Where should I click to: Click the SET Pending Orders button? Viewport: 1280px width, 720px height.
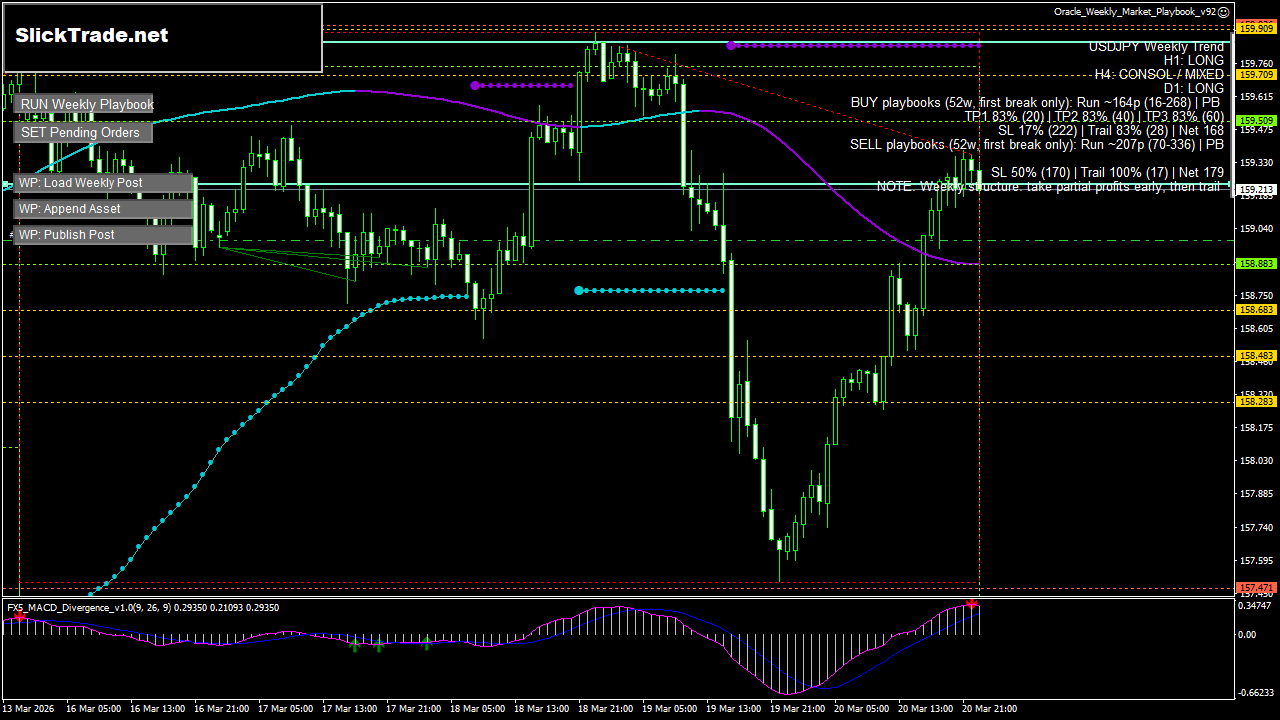tap(84, 132)
